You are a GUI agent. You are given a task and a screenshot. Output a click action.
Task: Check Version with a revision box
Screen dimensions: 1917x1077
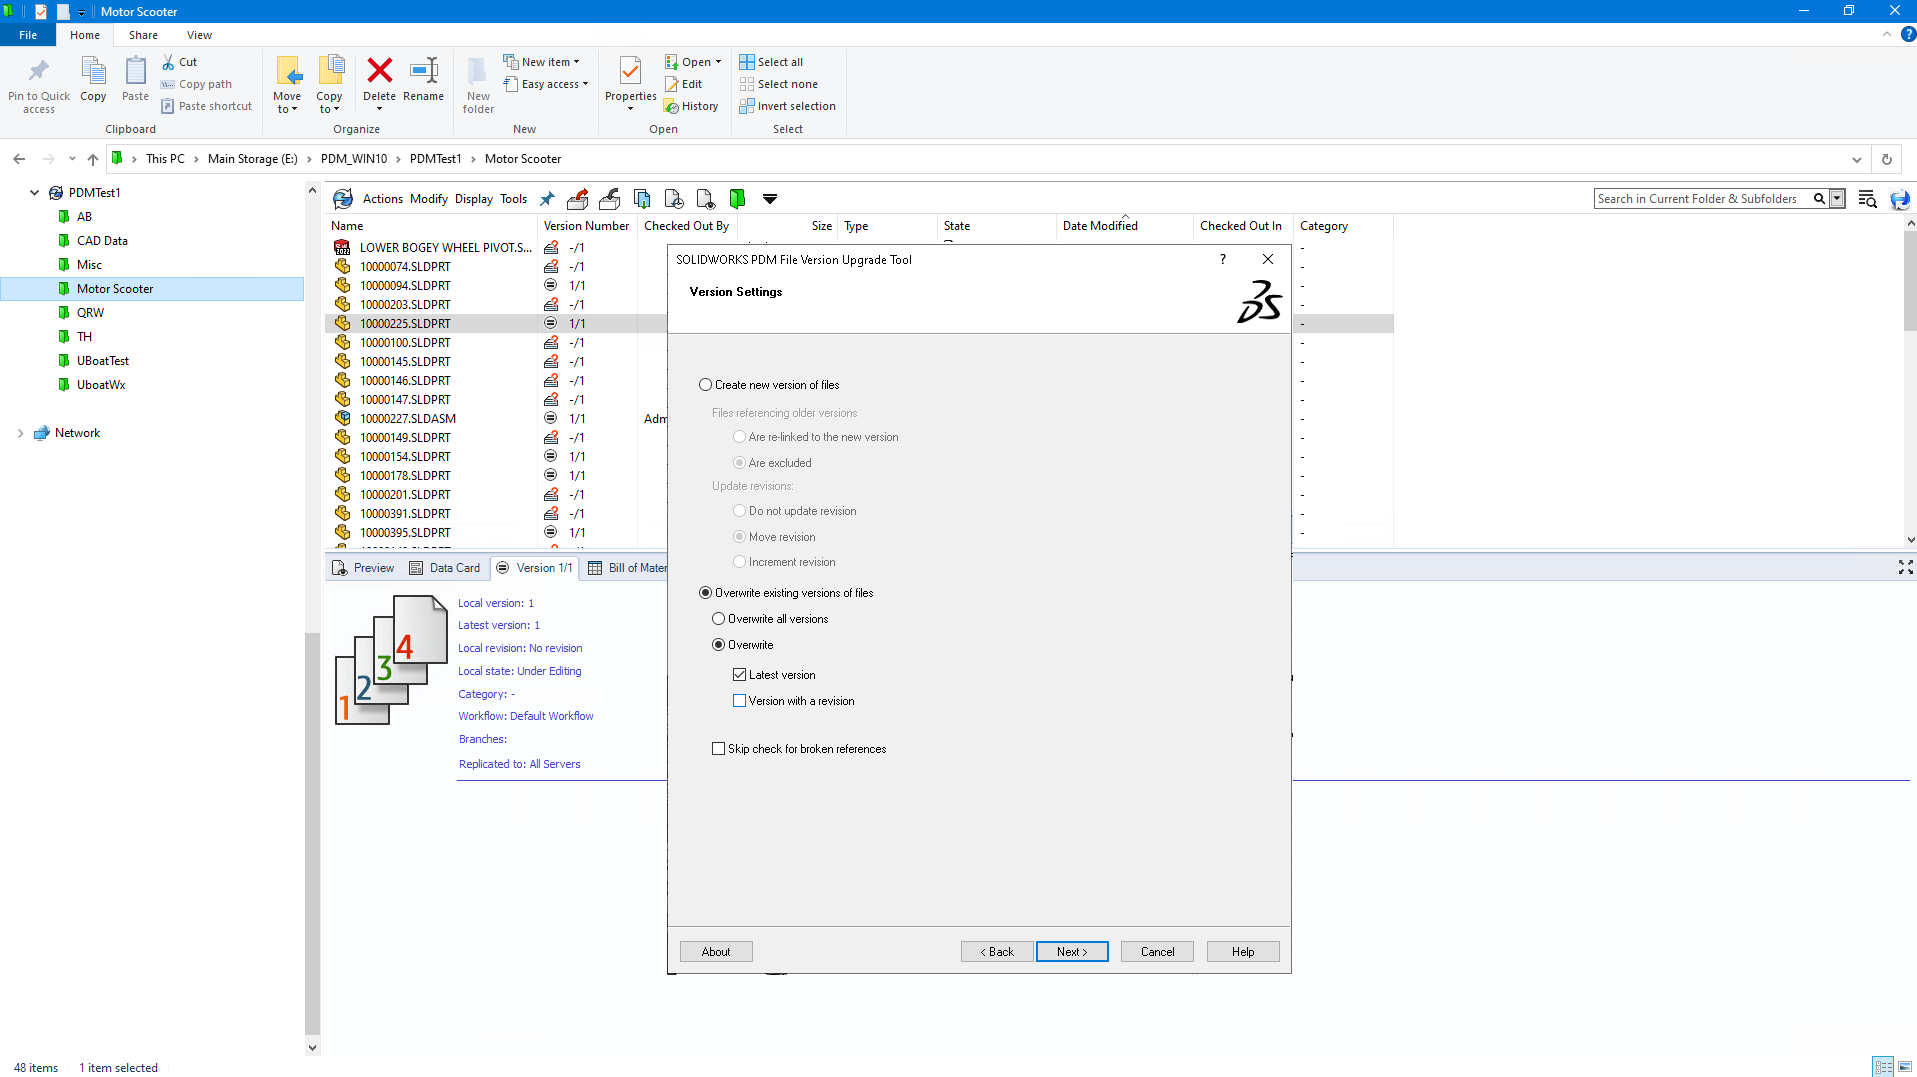(740, 701)
